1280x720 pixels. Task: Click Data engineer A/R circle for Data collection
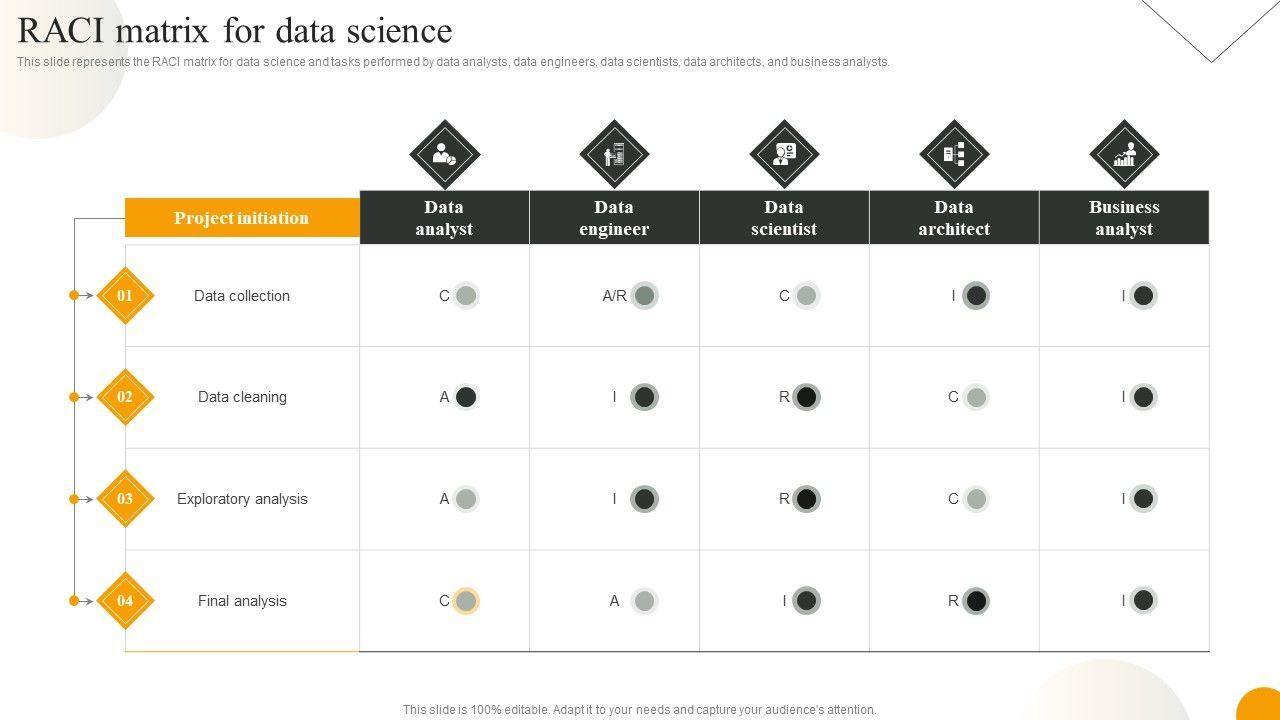pyautogui.click(x=644, y=296)
